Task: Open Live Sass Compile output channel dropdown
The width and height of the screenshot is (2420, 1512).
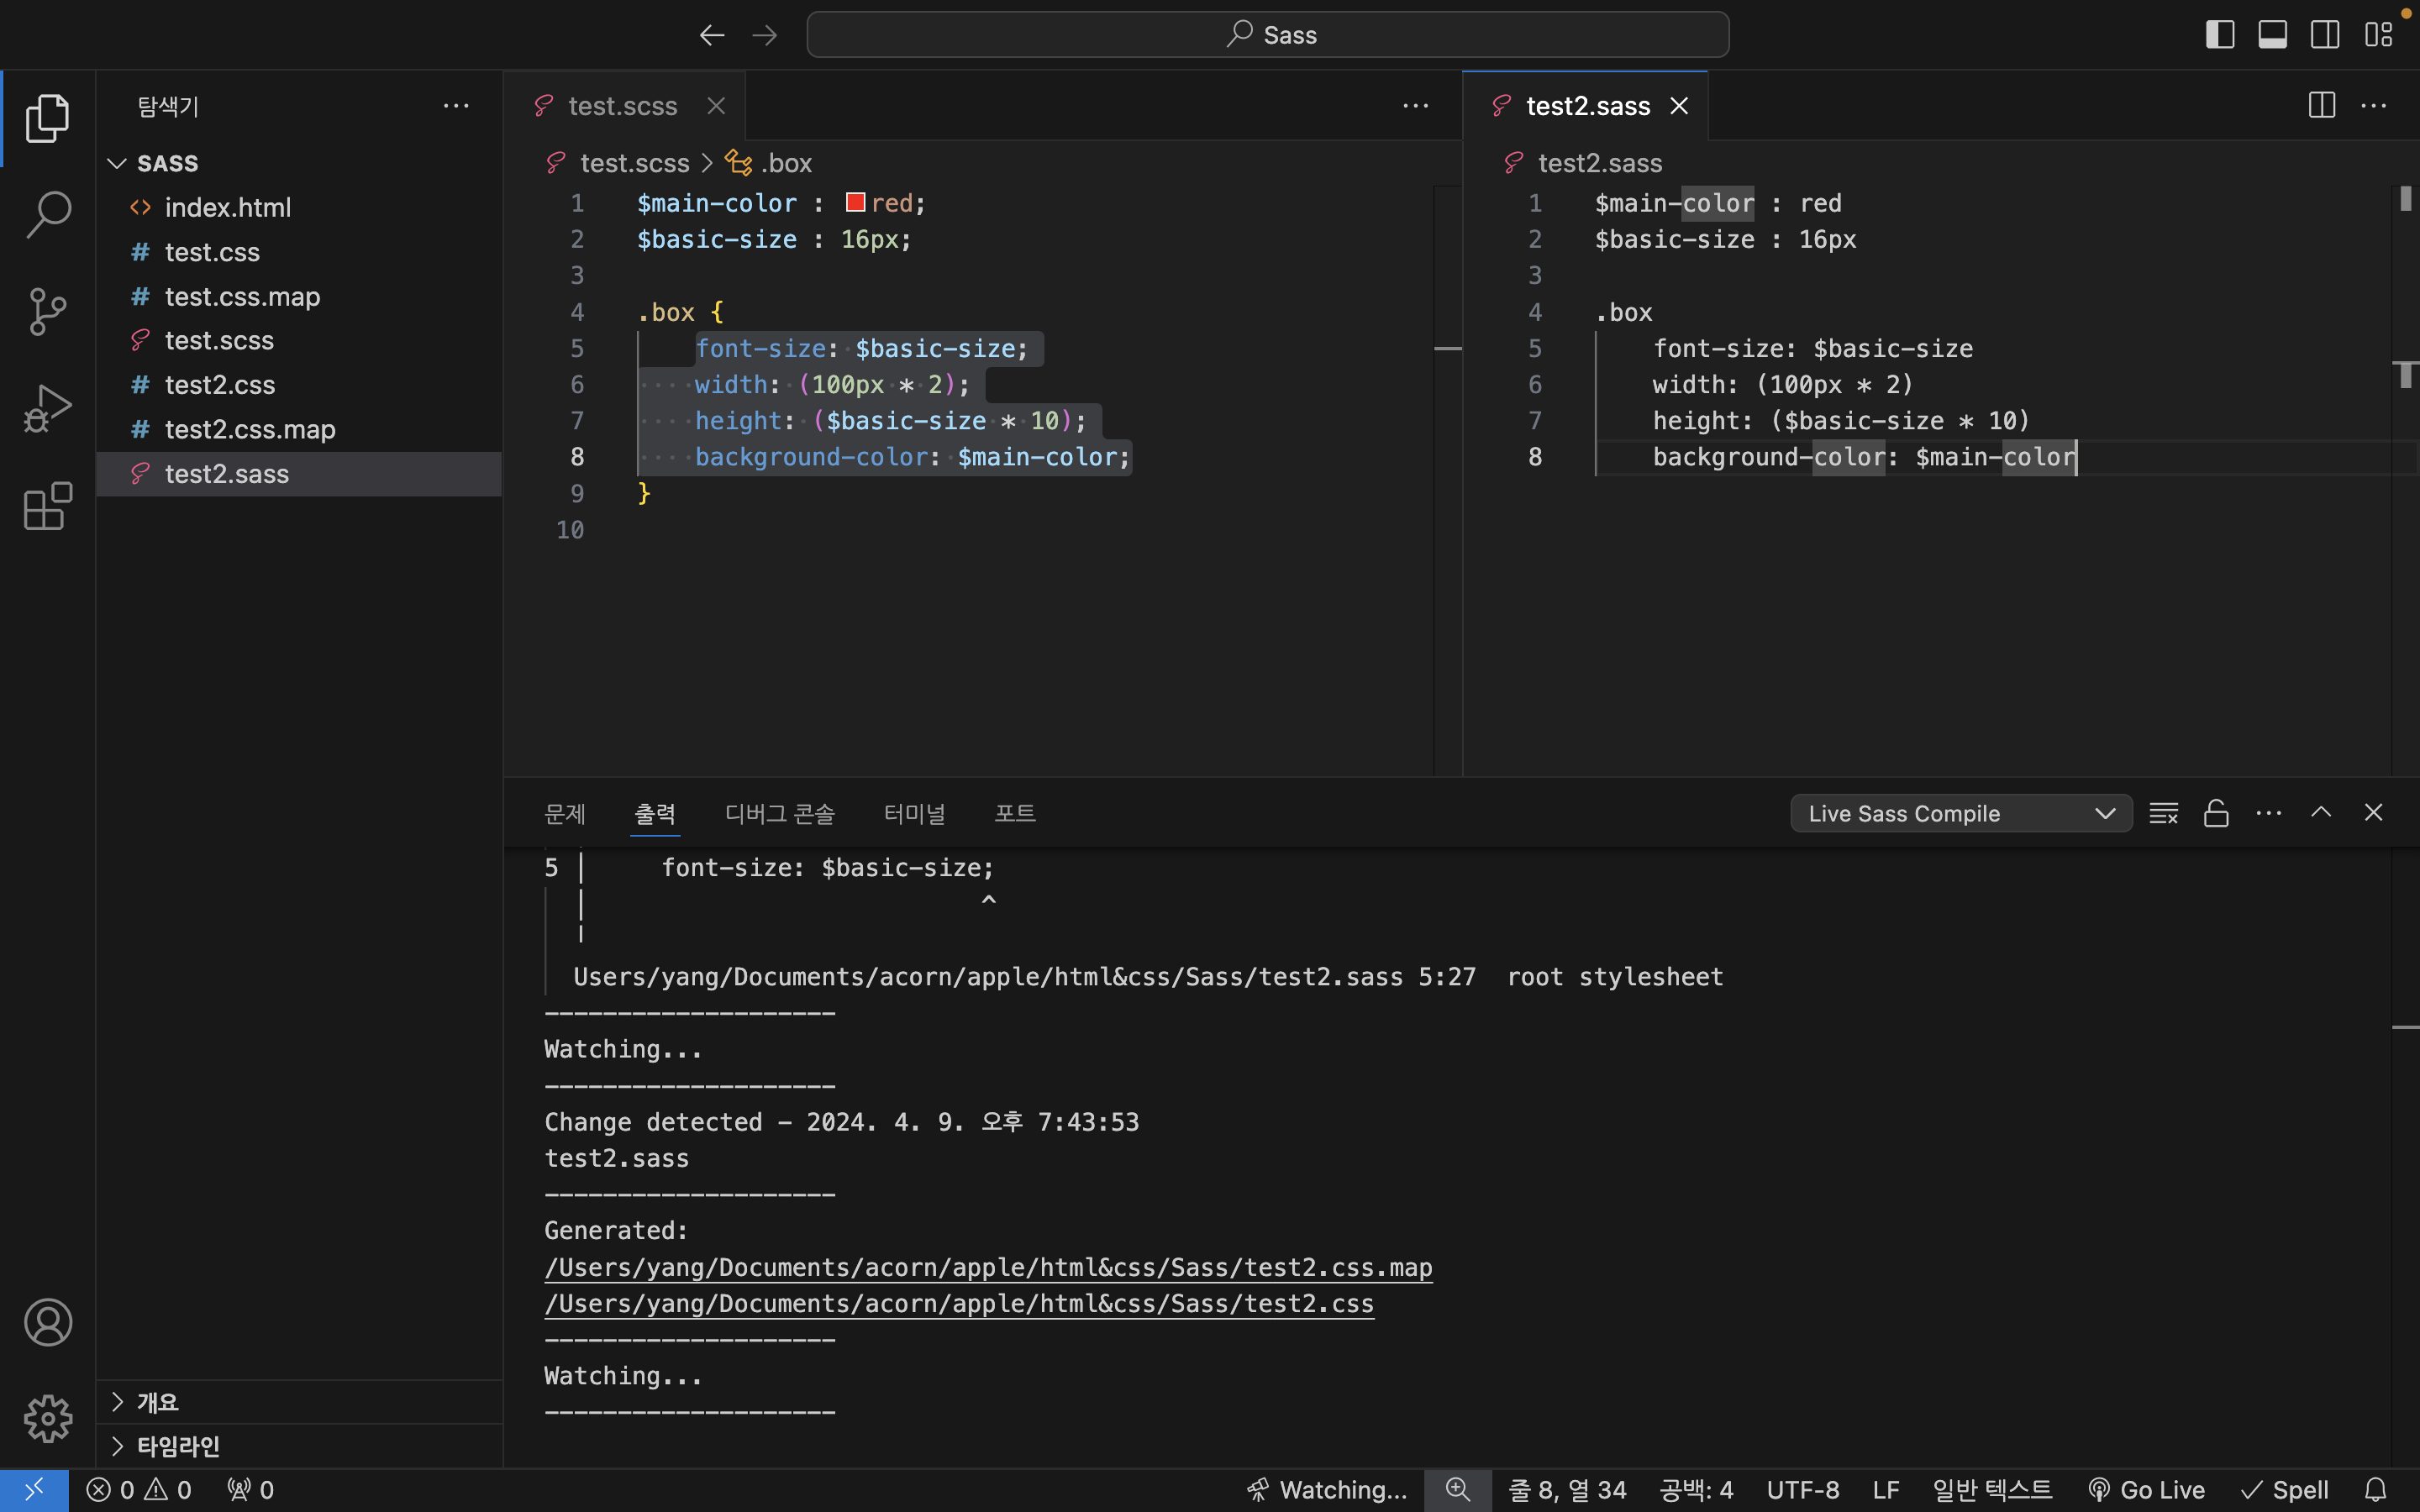Action: coord(1960,813)
